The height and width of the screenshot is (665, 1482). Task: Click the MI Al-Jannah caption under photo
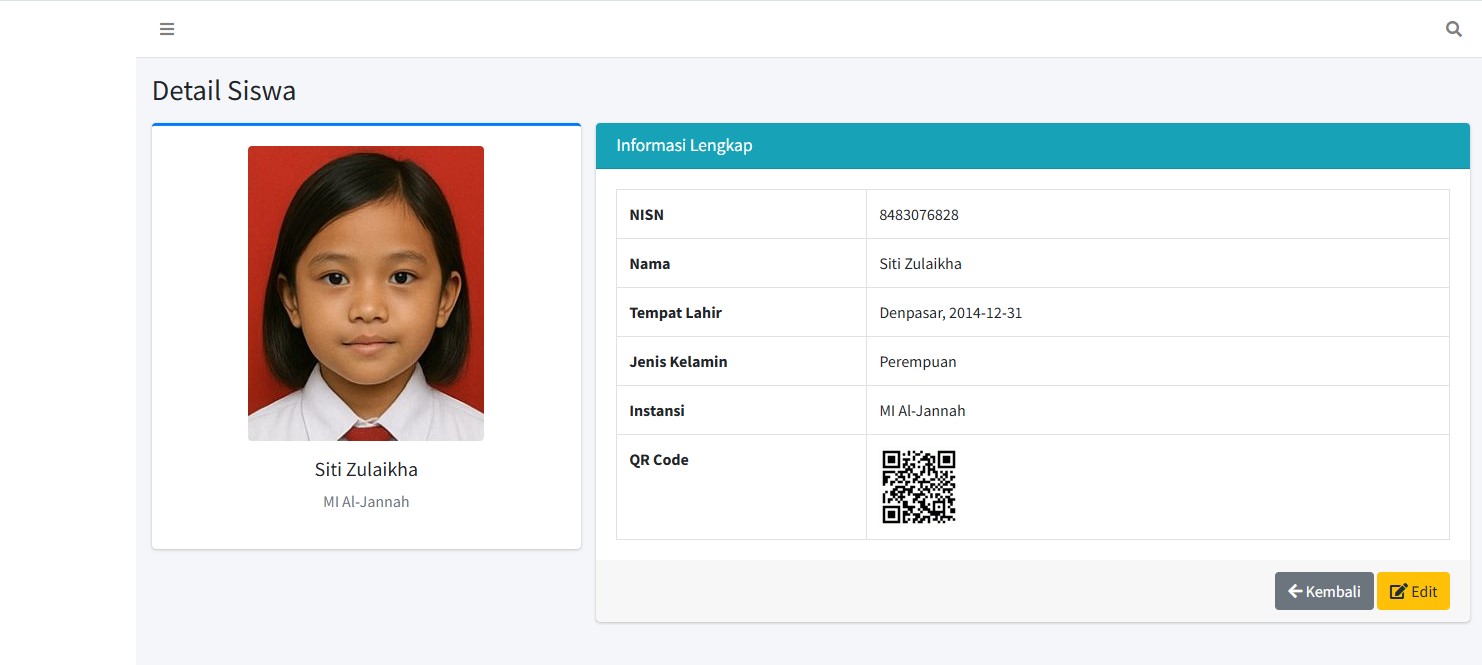point(366,502)
